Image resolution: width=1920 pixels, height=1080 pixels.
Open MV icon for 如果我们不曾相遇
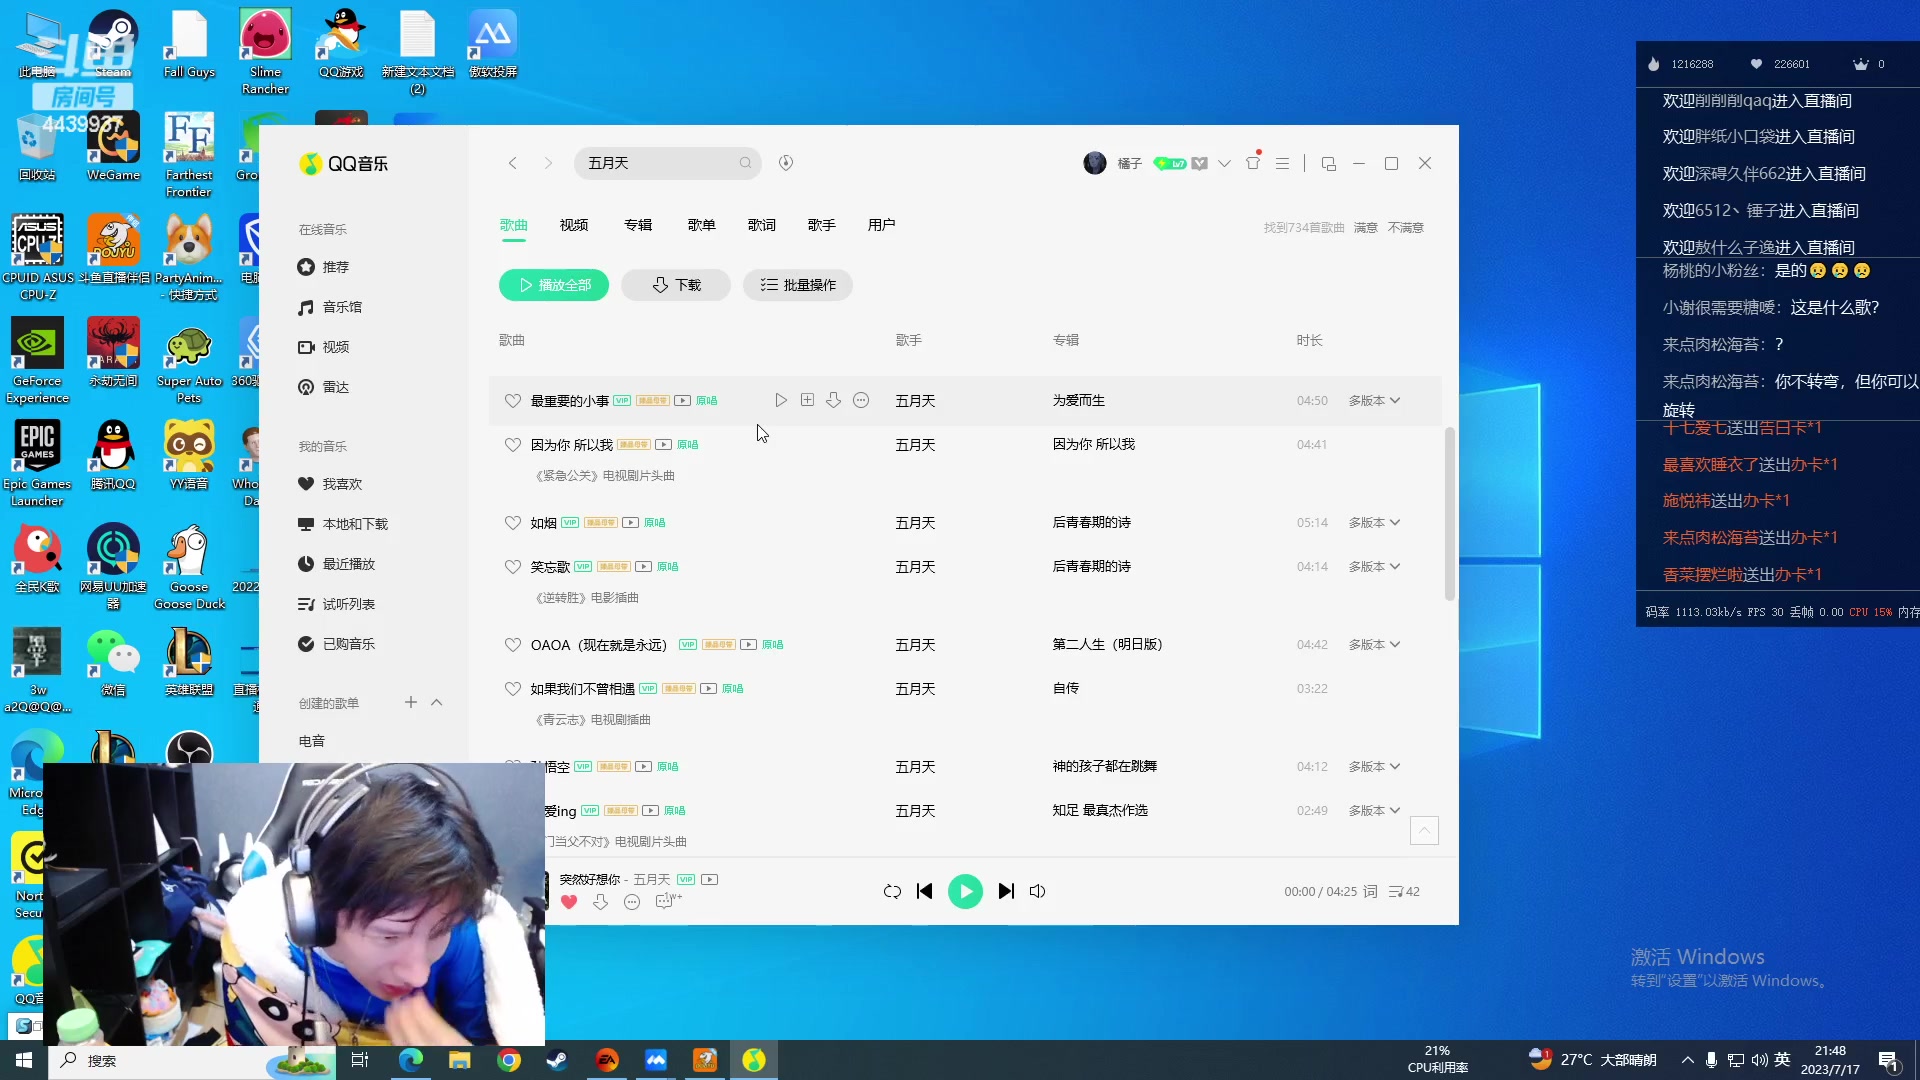708,688
